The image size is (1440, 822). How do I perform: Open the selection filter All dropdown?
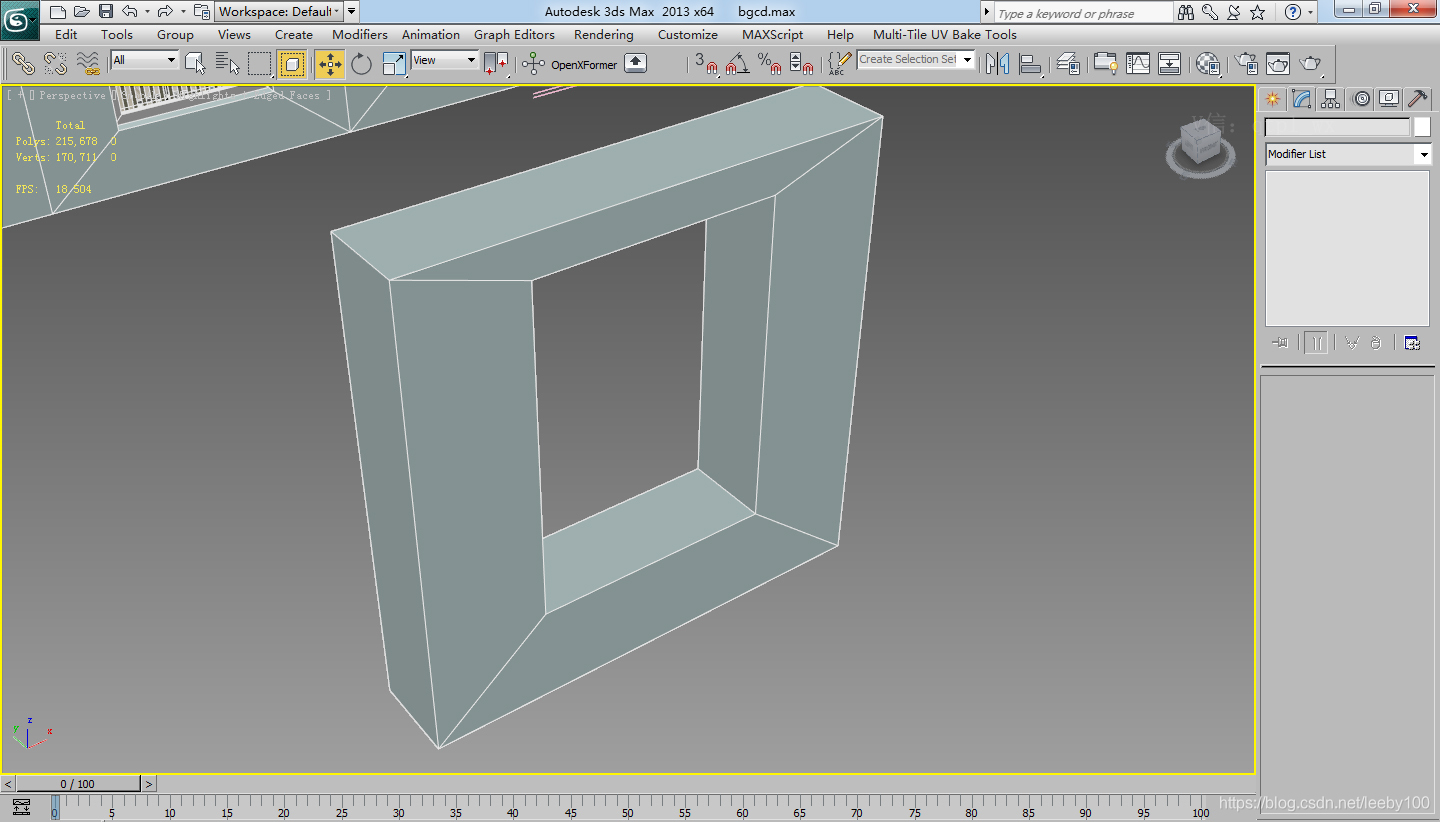[144, 60]
